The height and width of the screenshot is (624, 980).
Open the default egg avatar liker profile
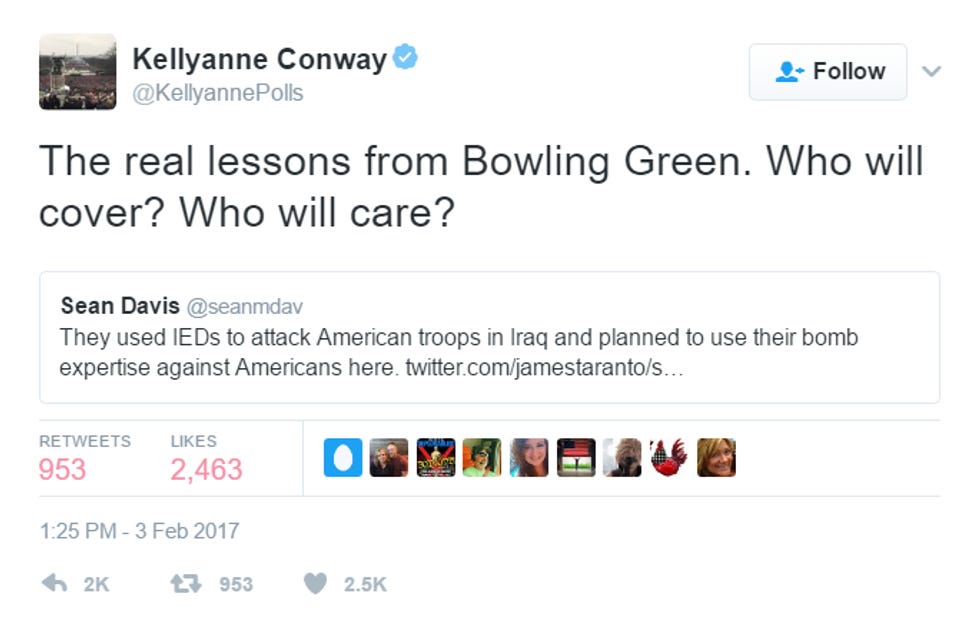342,458
